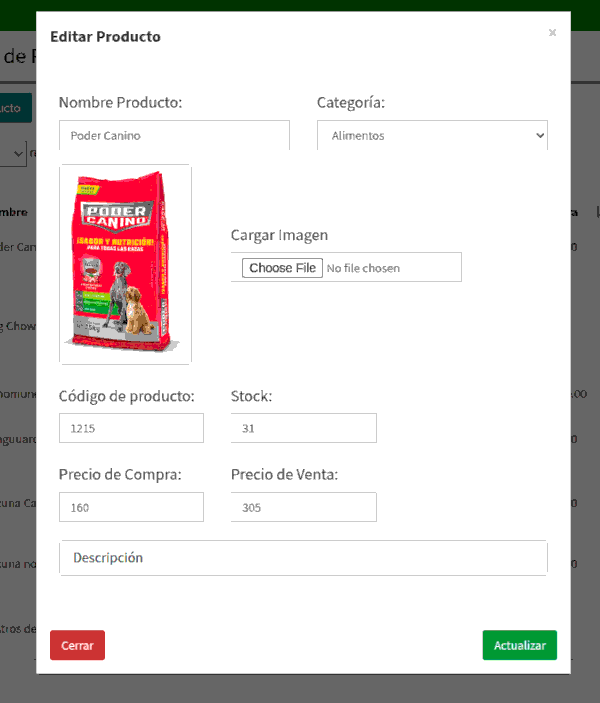Close the Editar Producto dialog with X
Viewport: 600px width, 703px height.
tap(552, 33)
